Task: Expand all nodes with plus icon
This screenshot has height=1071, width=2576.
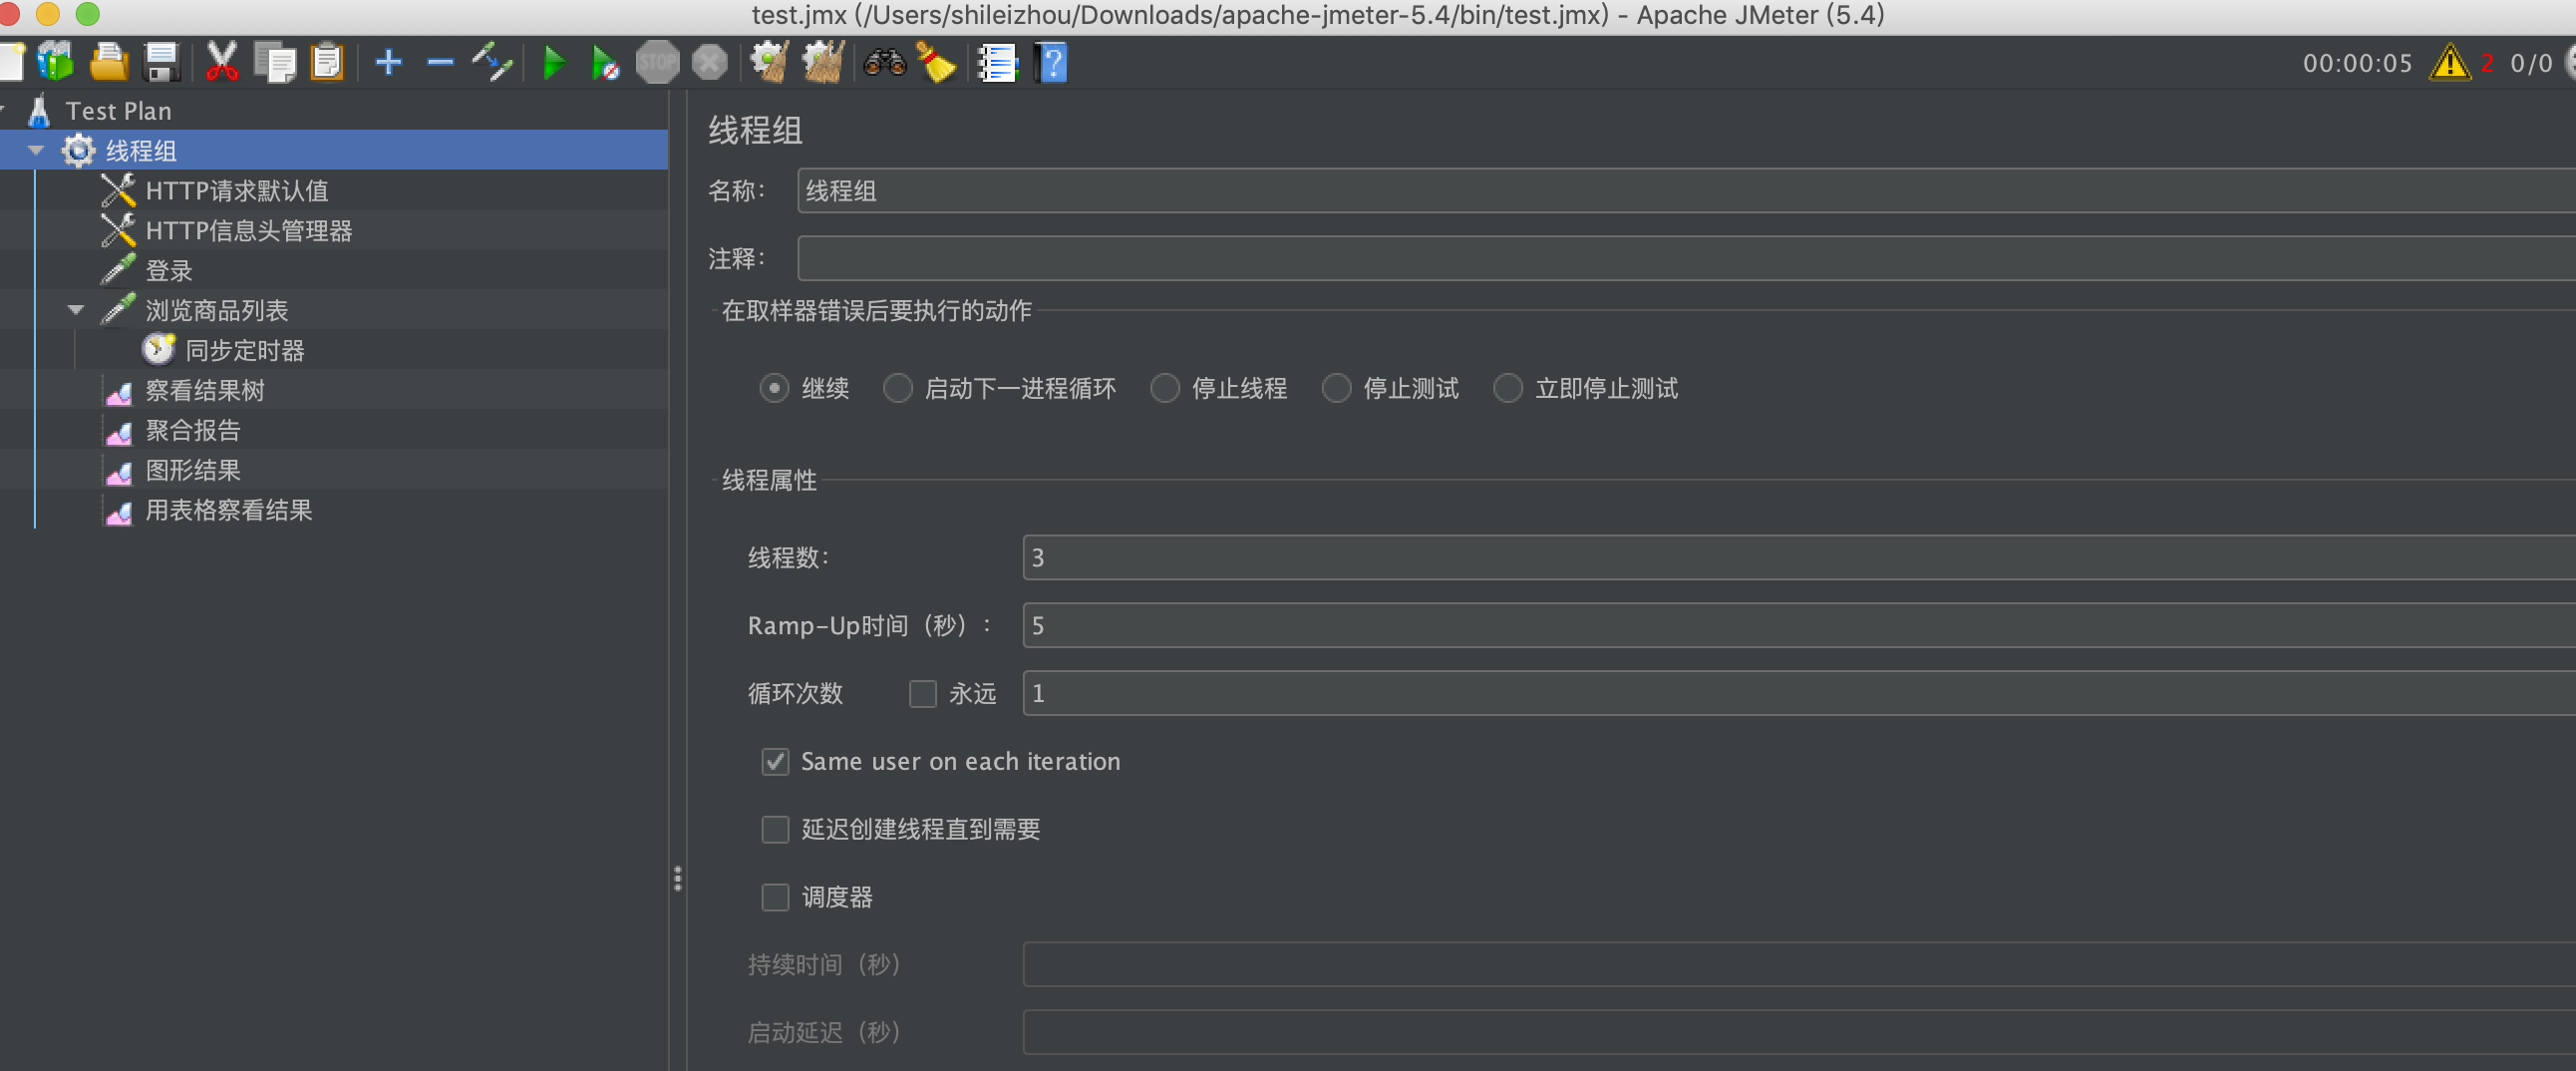Action: click(x=388, y=62)
